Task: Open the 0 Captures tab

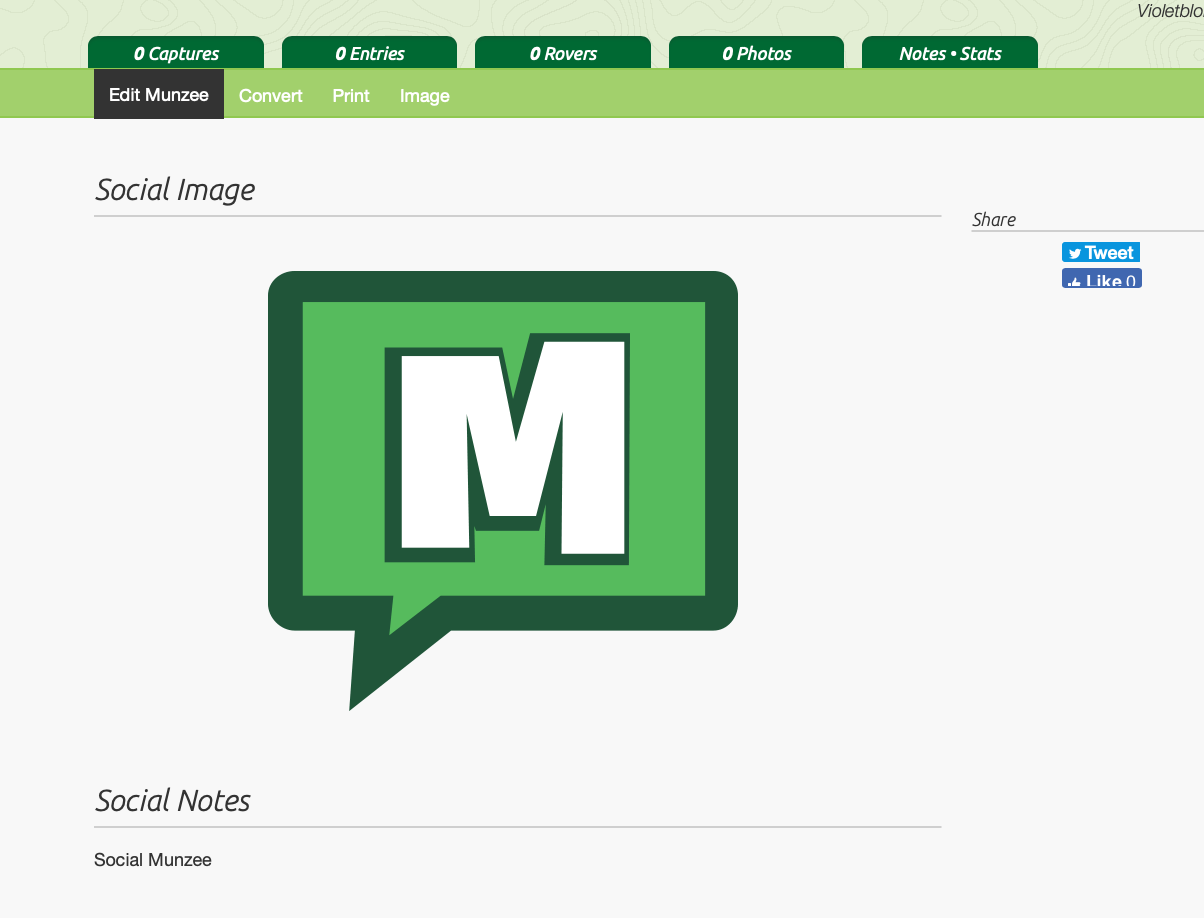Action: 176,53
